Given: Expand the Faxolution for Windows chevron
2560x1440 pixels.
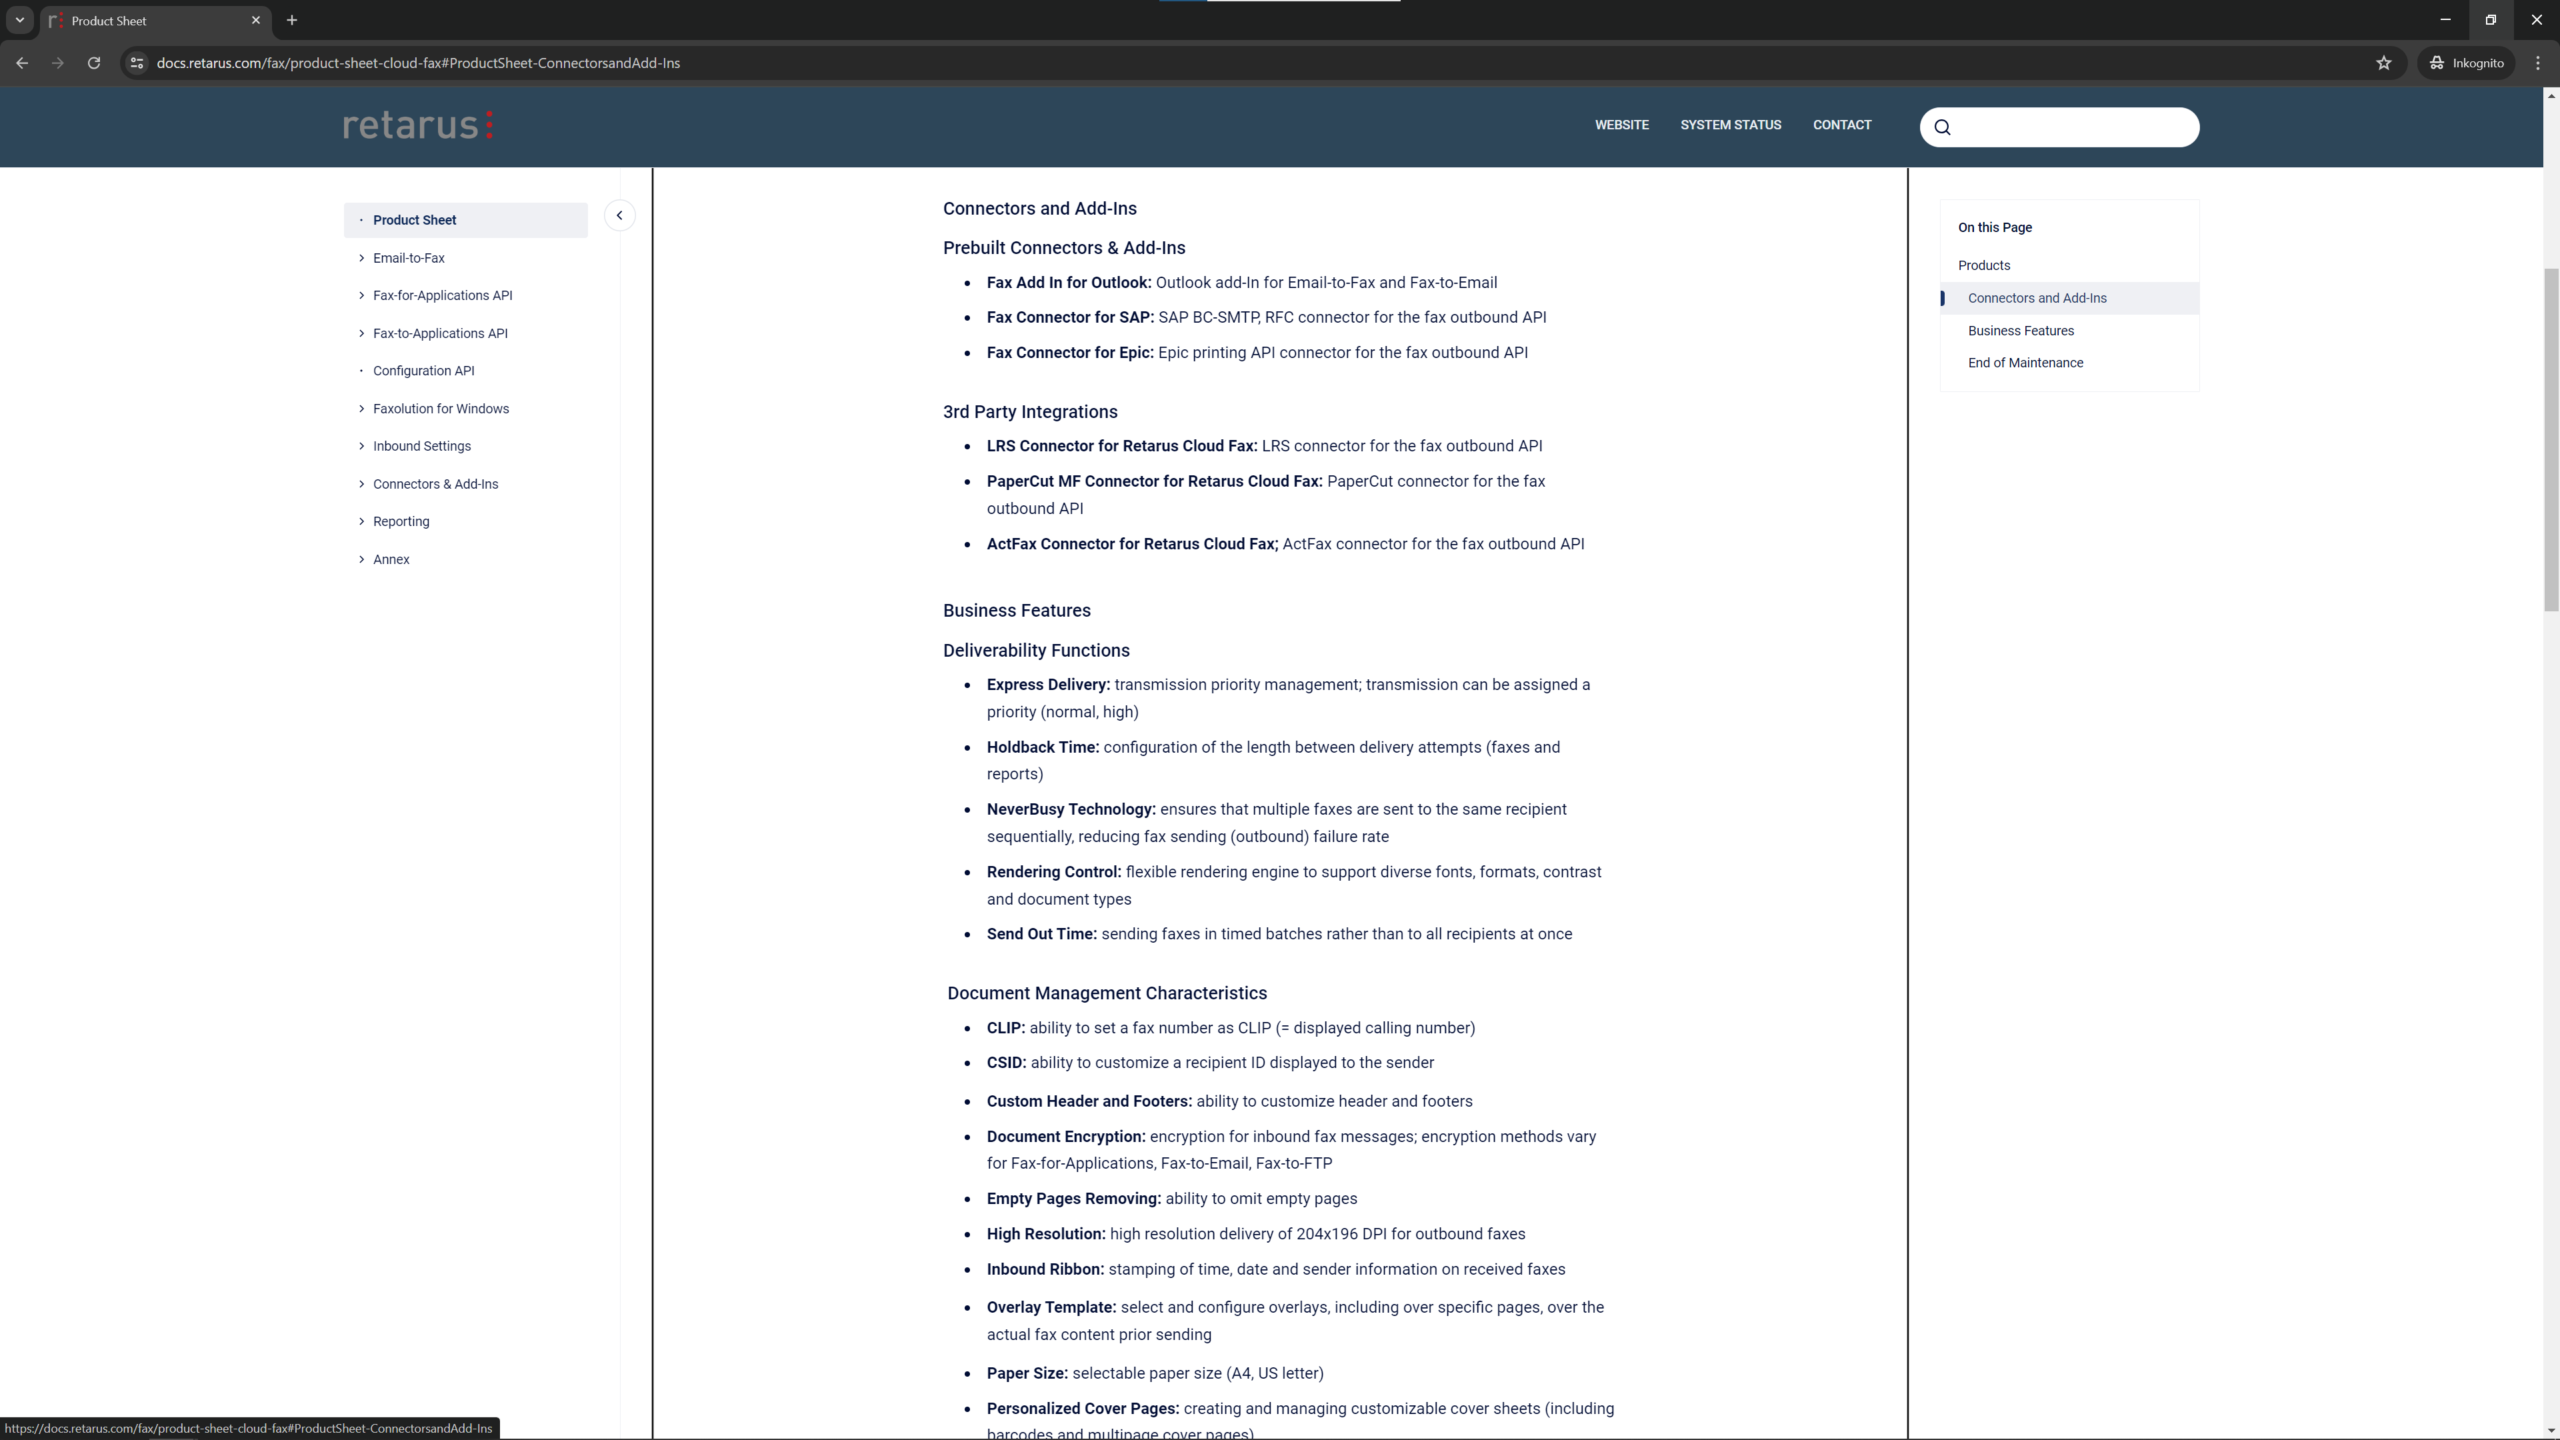Looking at the screenshot, I should tap(361, 408).
